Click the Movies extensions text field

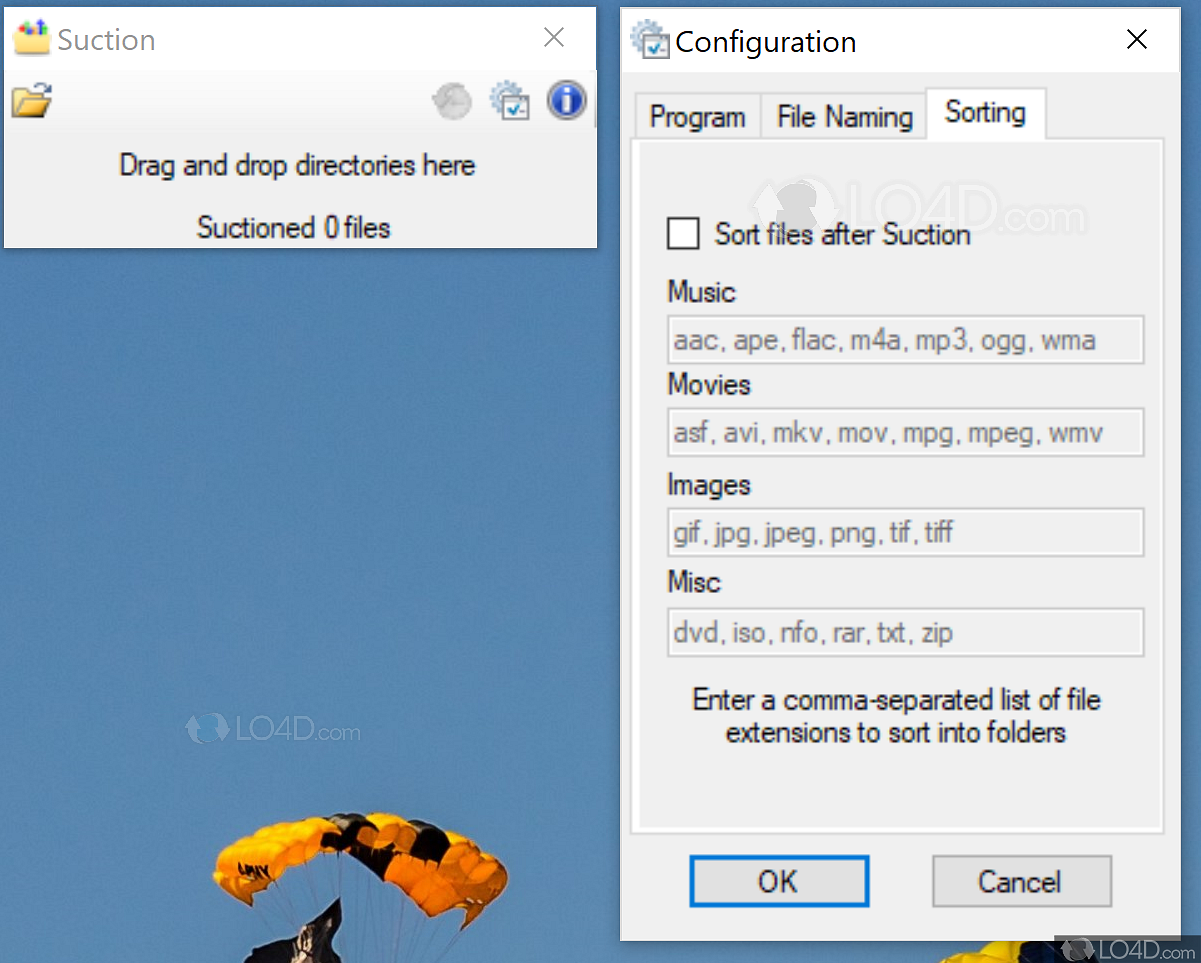pyautogui.click(x=905, y=433)
